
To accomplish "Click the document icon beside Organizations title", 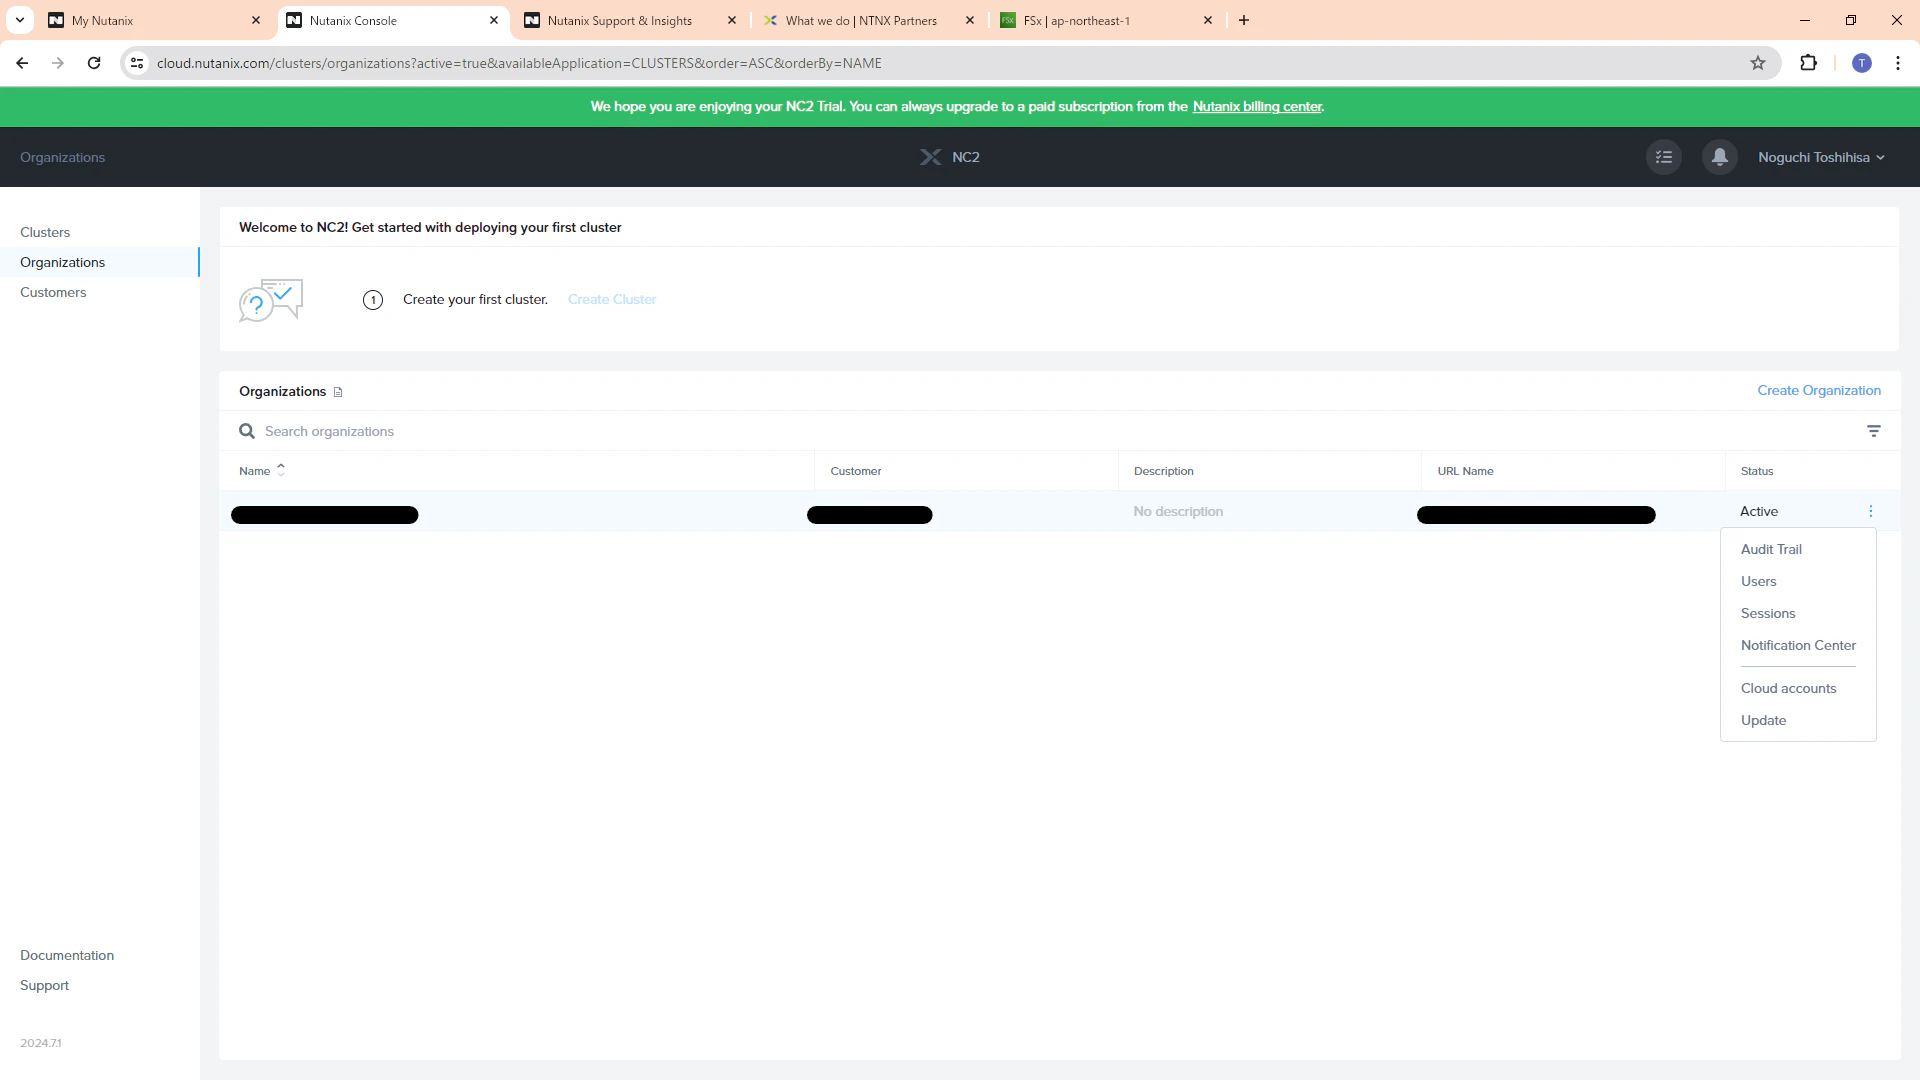I will coord(338,392).
